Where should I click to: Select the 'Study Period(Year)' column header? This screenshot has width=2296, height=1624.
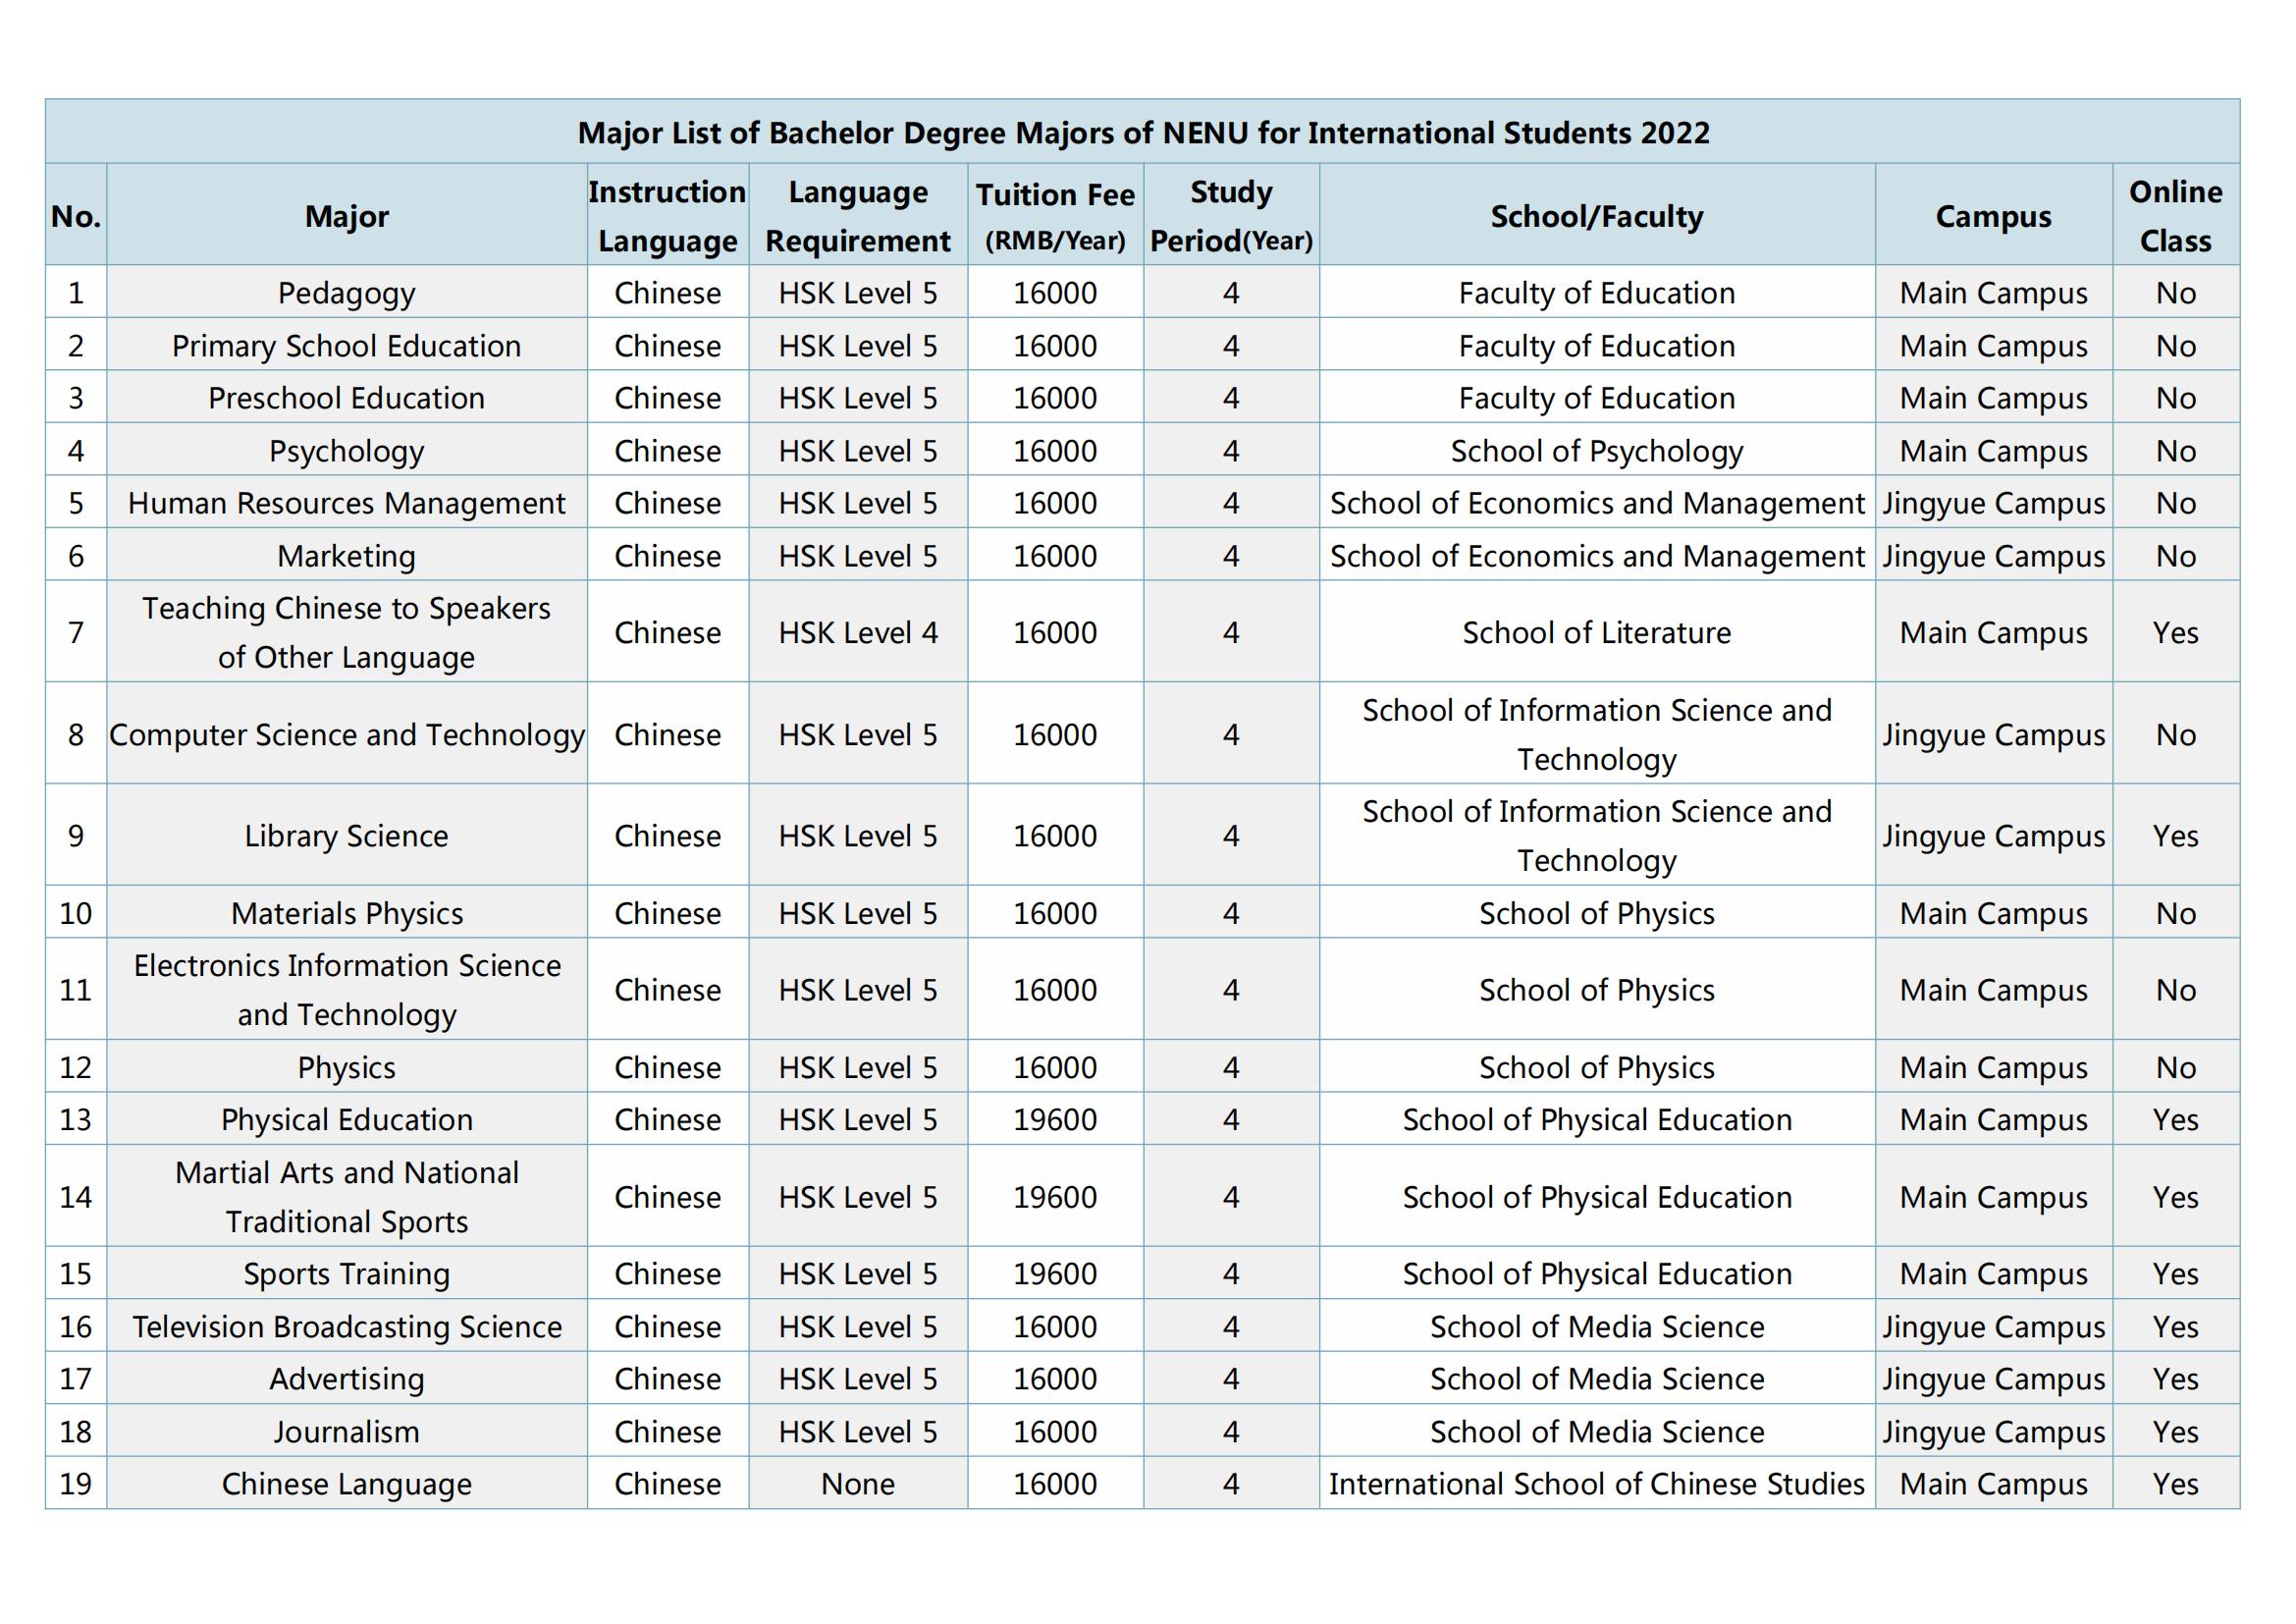pyautogui.click(x=1231, y=216)
